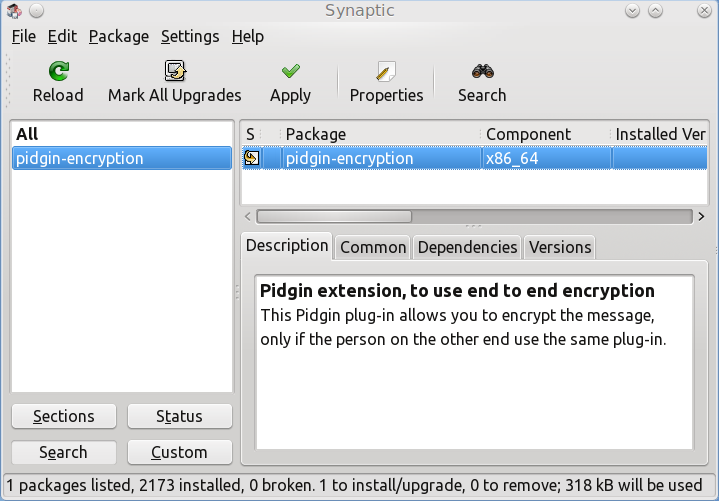Switch to the Description tab

click(x=287, y=246)
